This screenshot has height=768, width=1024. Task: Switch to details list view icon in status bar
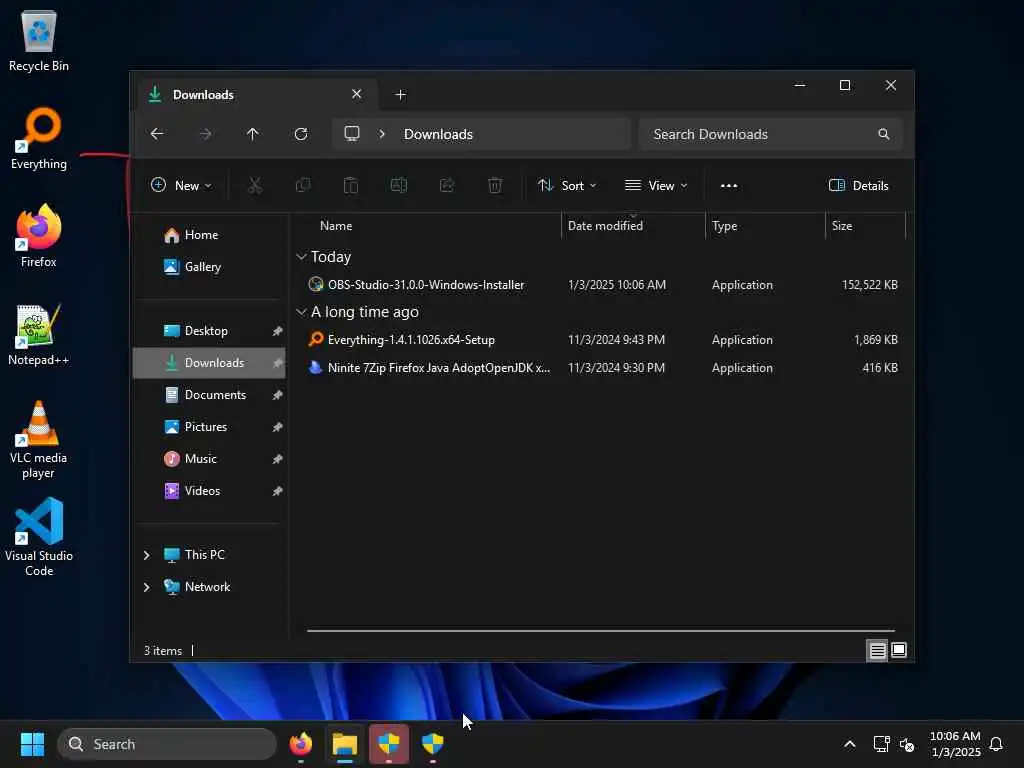(x=877, y=650)
